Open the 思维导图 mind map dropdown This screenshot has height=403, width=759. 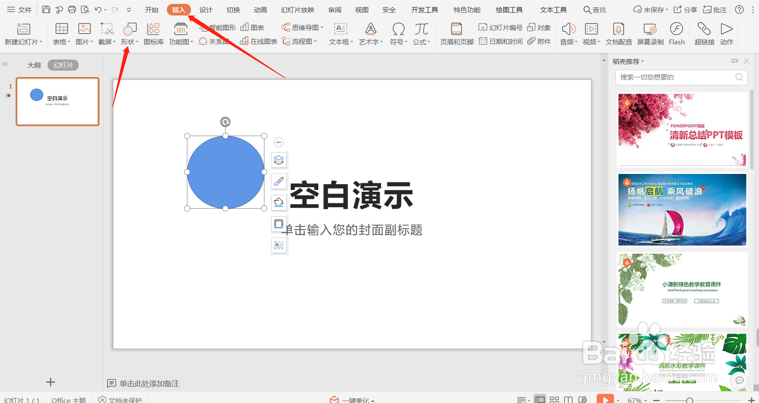pyautogui.click(x=302, y=28)
